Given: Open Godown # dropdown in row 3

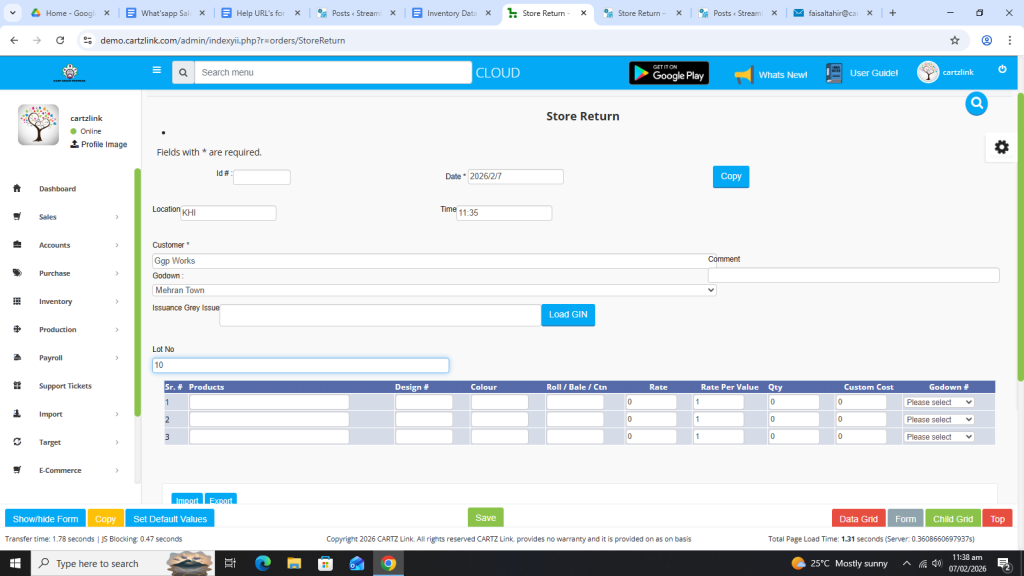Looking at the screenshot, I should coord(938,437).
